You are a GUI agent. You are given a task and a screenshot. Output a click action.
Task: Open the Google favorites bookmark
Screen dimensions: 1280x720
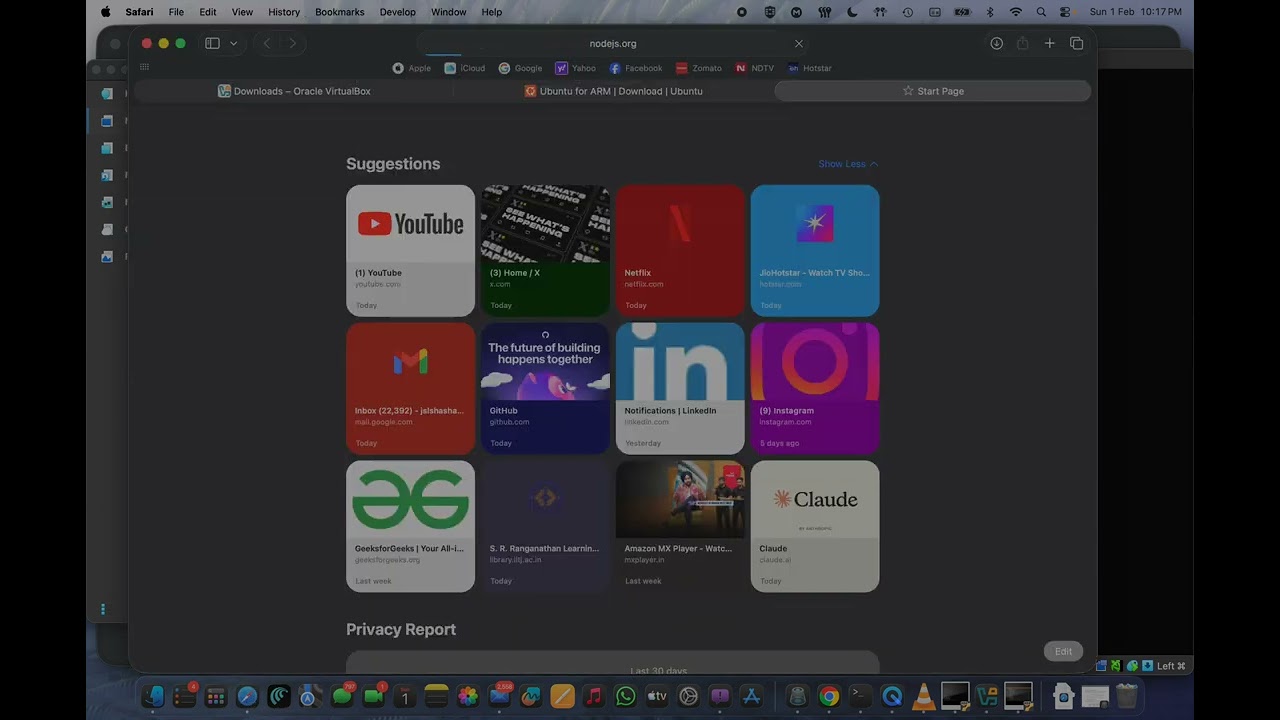tap(520, 68)
